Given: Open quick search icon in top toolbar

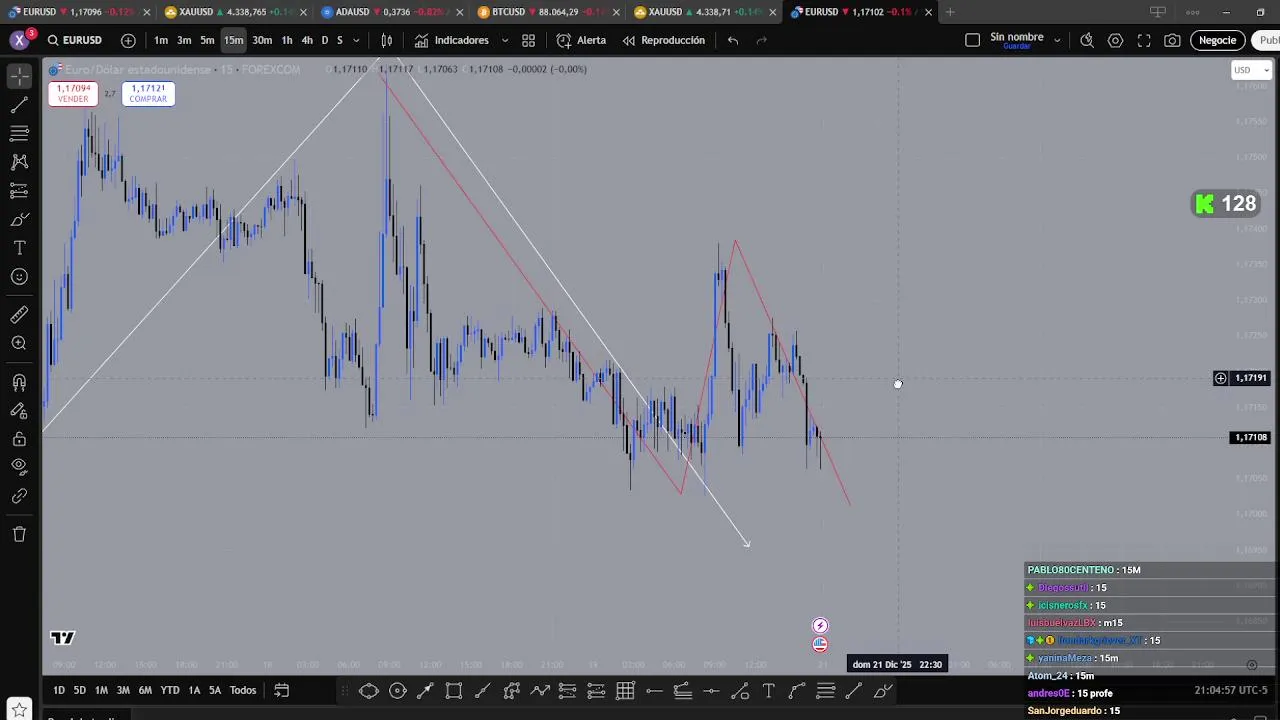Looking at the screenshot, I should 1087,40.
